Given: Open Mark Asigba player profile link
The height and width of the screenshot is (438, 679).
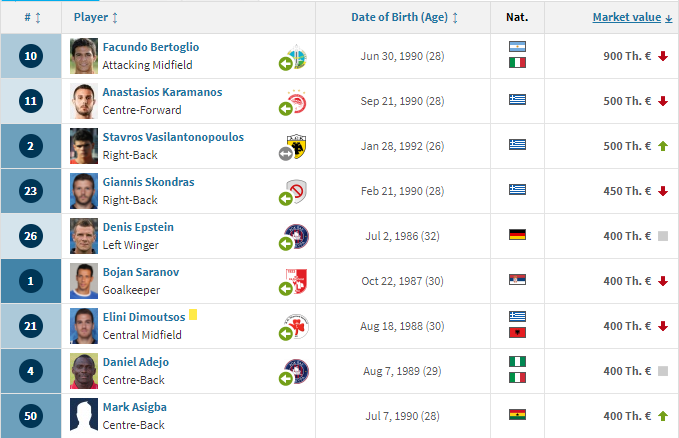Looking at the screenshot, I should click(x=135, y=407).
